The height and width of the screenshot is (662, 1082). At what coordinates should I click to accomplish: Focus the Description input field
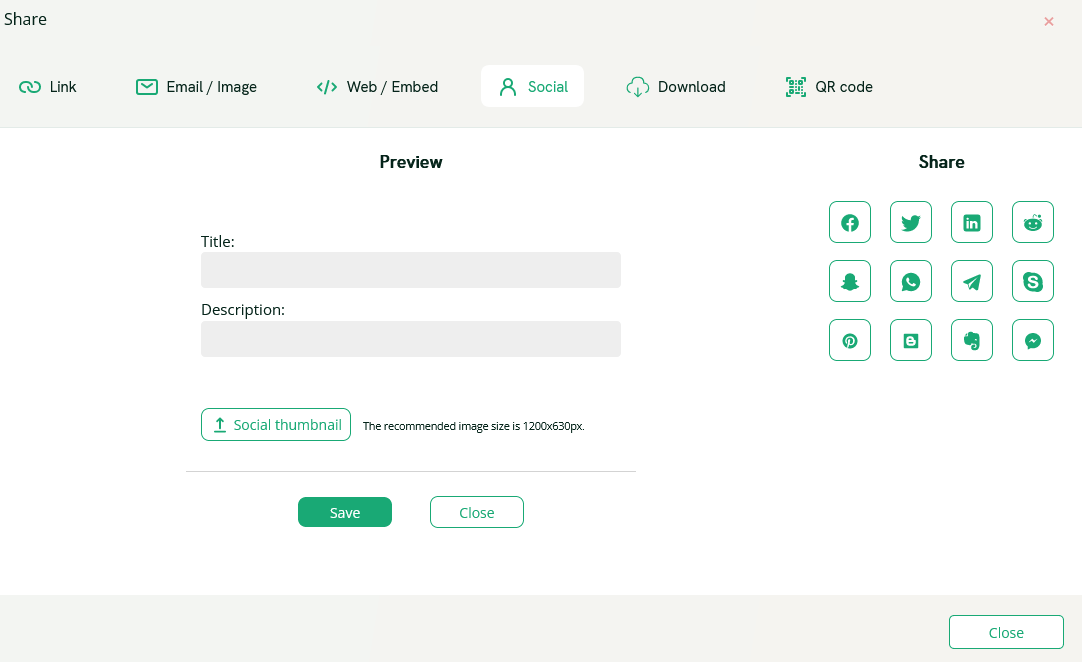[x=411, y=339]
